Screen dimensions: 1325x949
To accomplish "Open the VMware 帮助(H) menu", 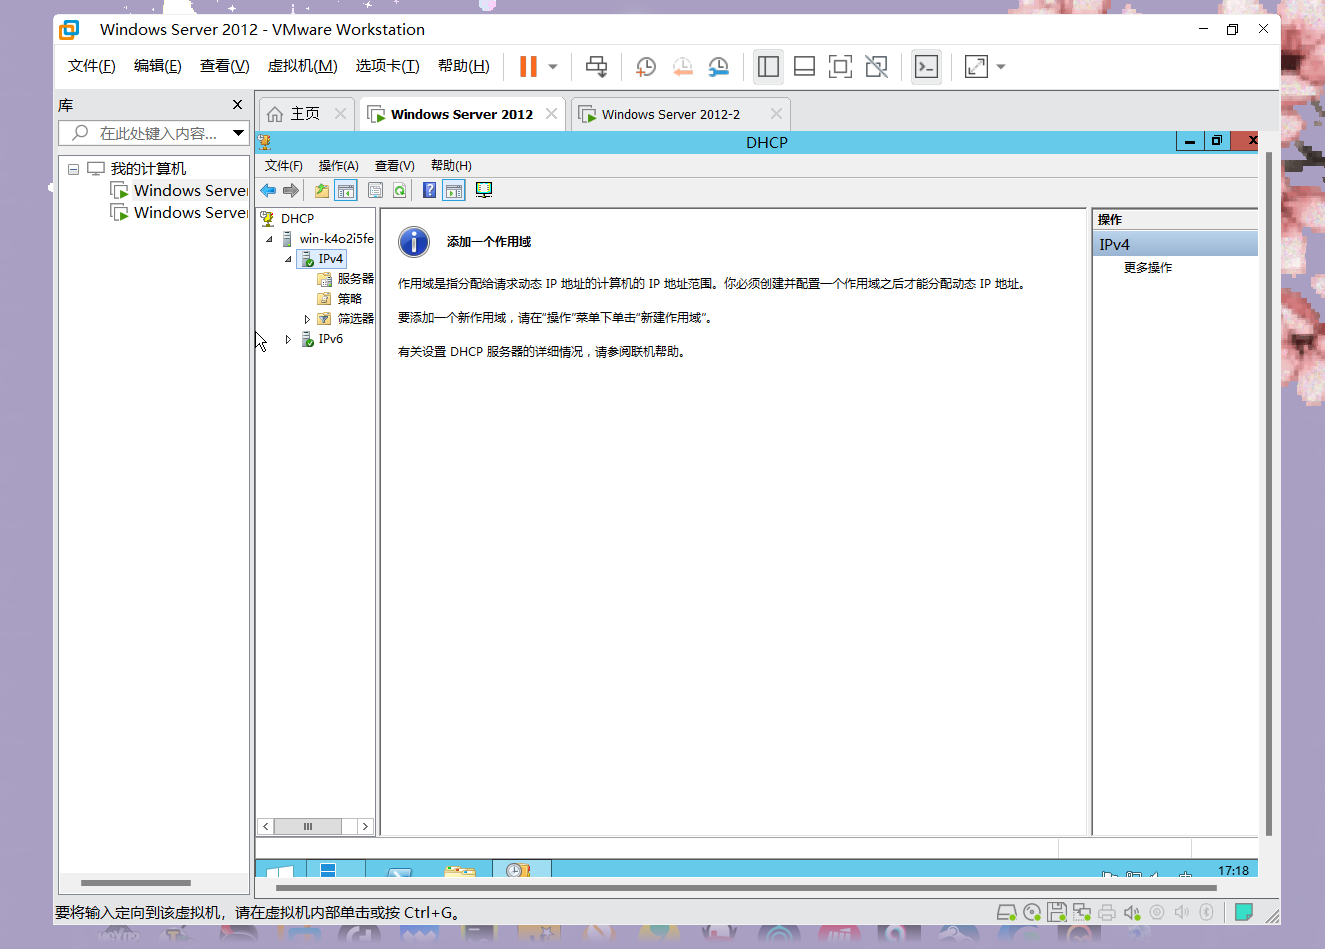I will [464, 66].
